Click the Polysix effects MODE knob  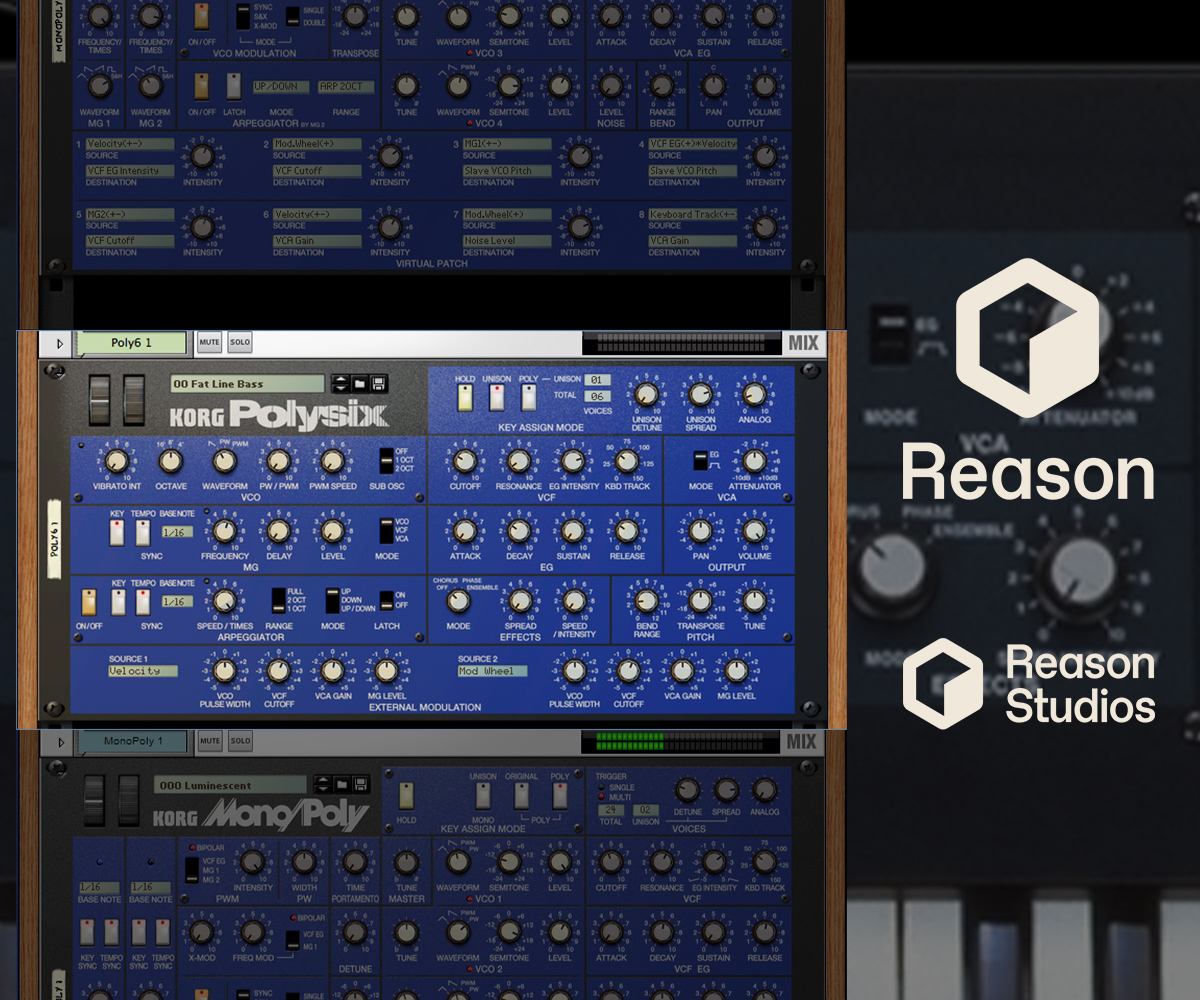pyautogui.click(x=458, y=601)
